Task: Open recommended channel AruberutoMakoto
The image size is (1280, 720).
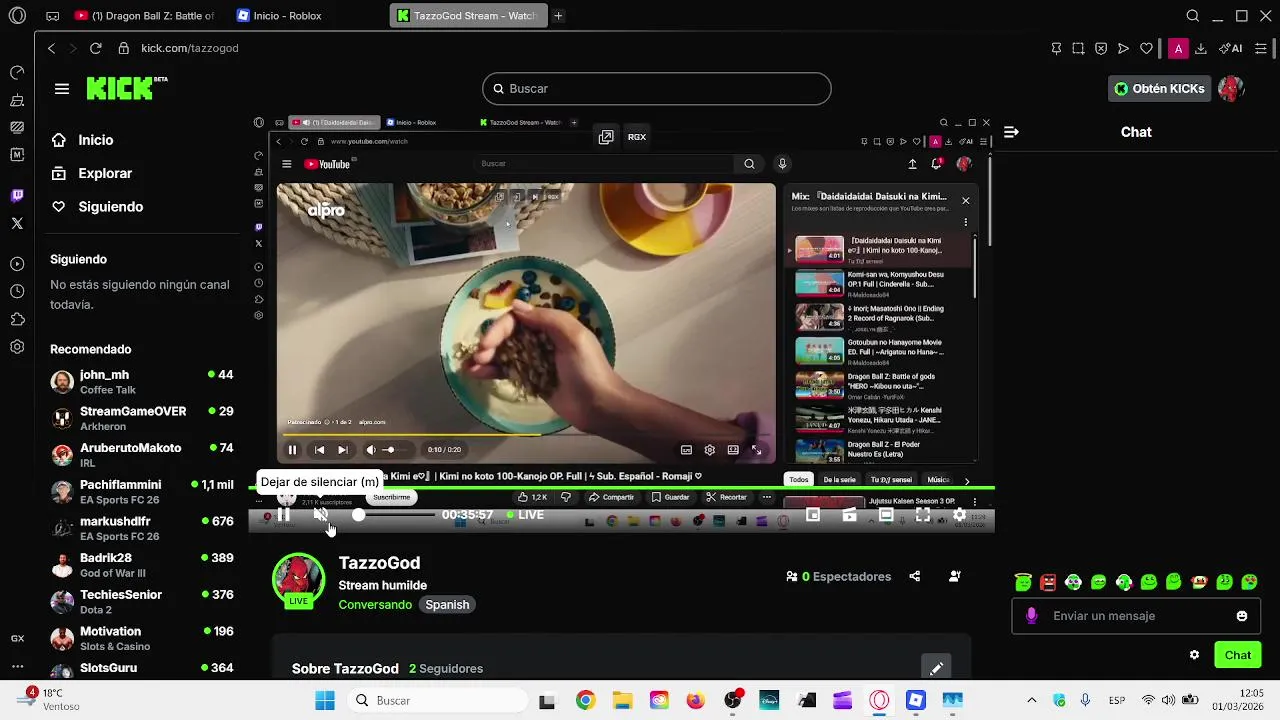Action: [142, 455]
